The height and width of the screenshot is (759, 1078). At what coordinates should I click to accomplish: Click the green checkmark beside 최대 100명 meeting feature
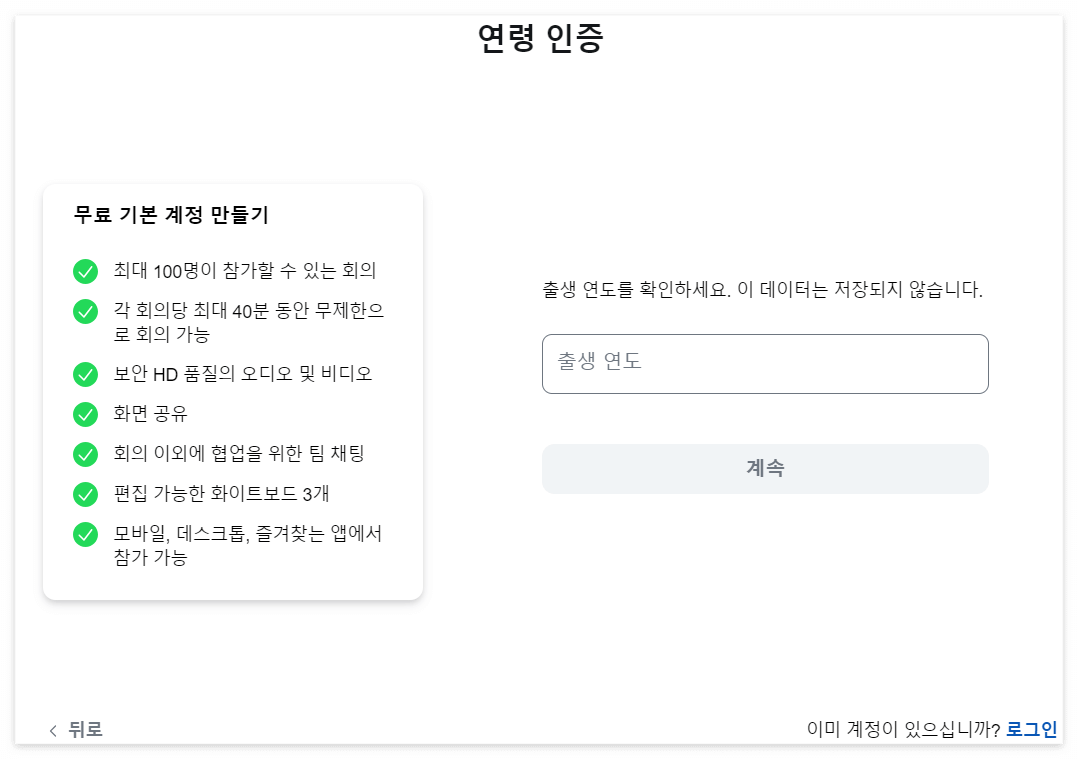(x=85, y=270)
